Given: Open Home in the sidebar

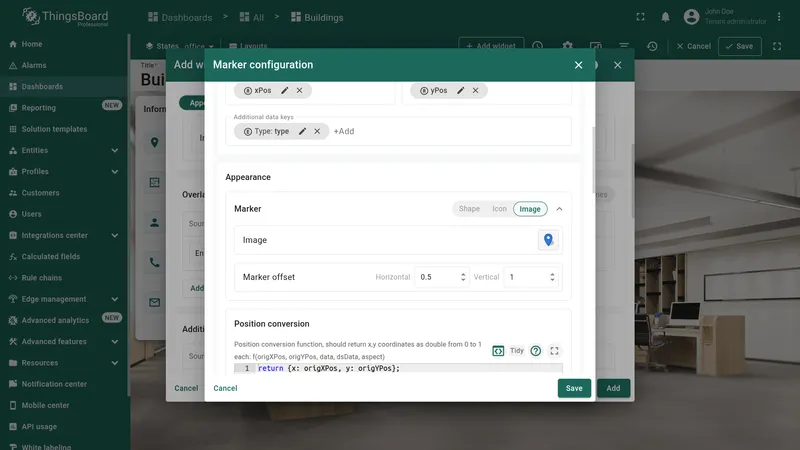Looking at the screenshot, I should [x=64, y=44].
